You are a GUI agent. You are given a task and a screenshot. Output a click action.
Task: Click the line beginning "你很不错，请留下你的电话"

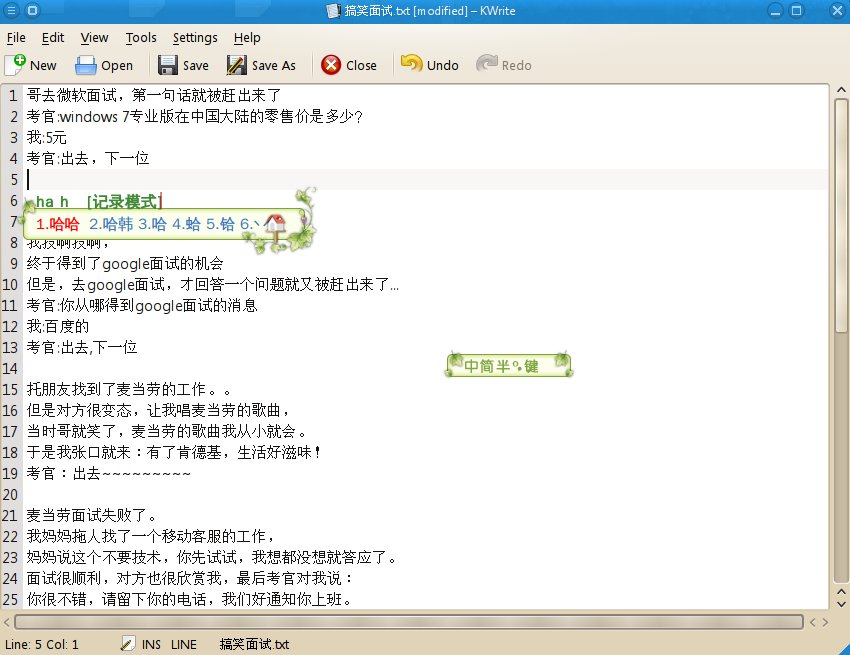click(x=189, y=599)
